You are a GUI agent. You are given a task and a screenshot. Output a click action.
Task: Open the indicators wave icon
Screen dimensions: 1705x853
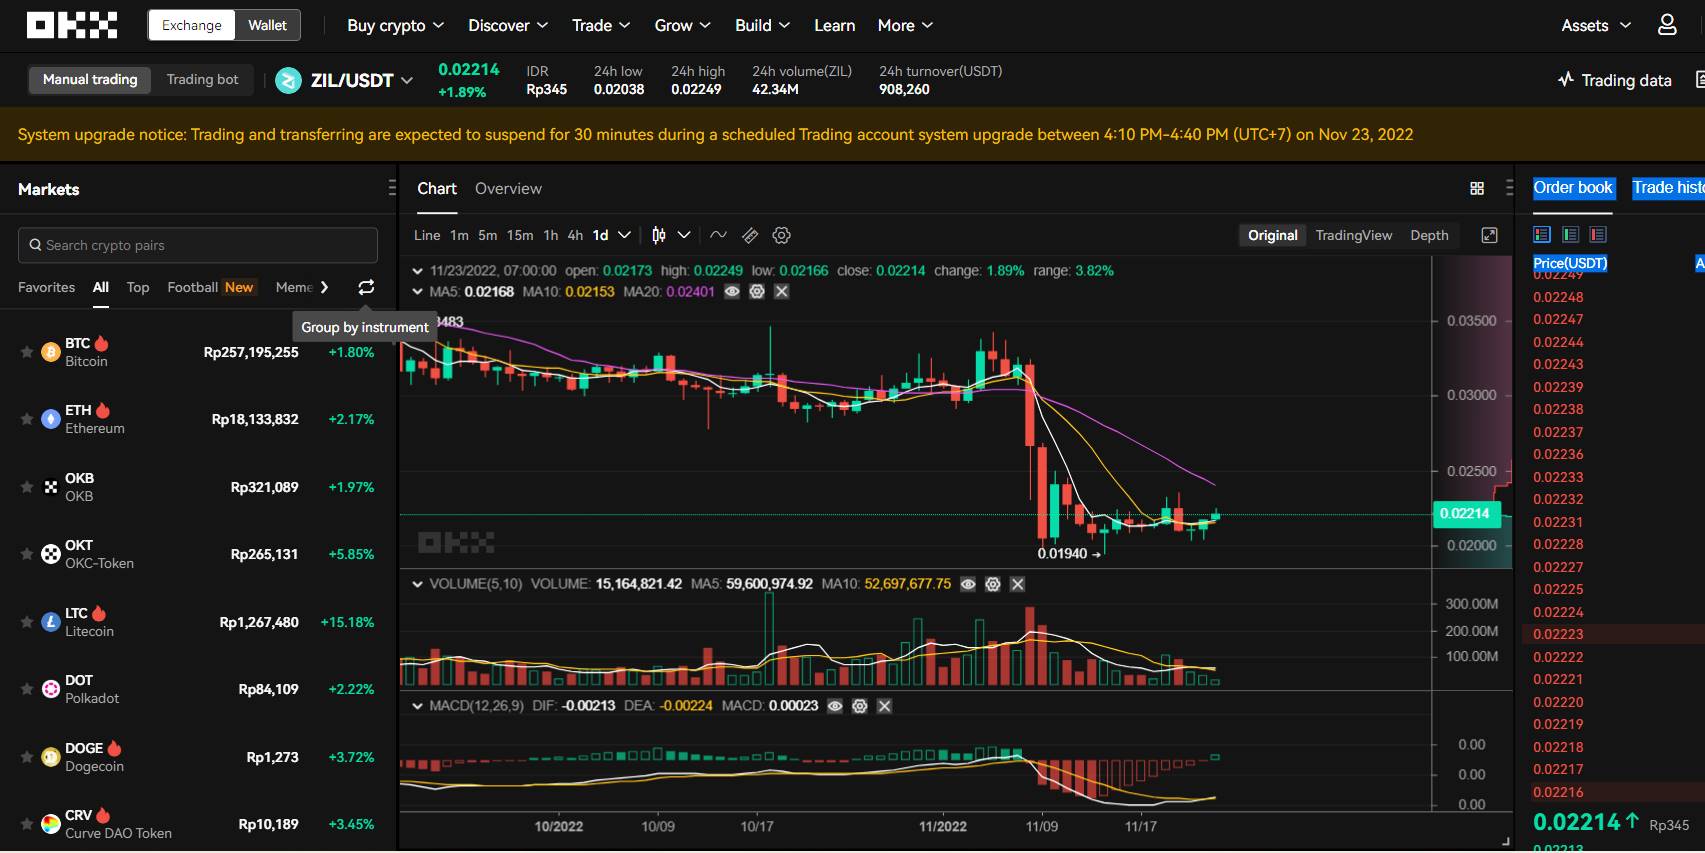point(718,235)
